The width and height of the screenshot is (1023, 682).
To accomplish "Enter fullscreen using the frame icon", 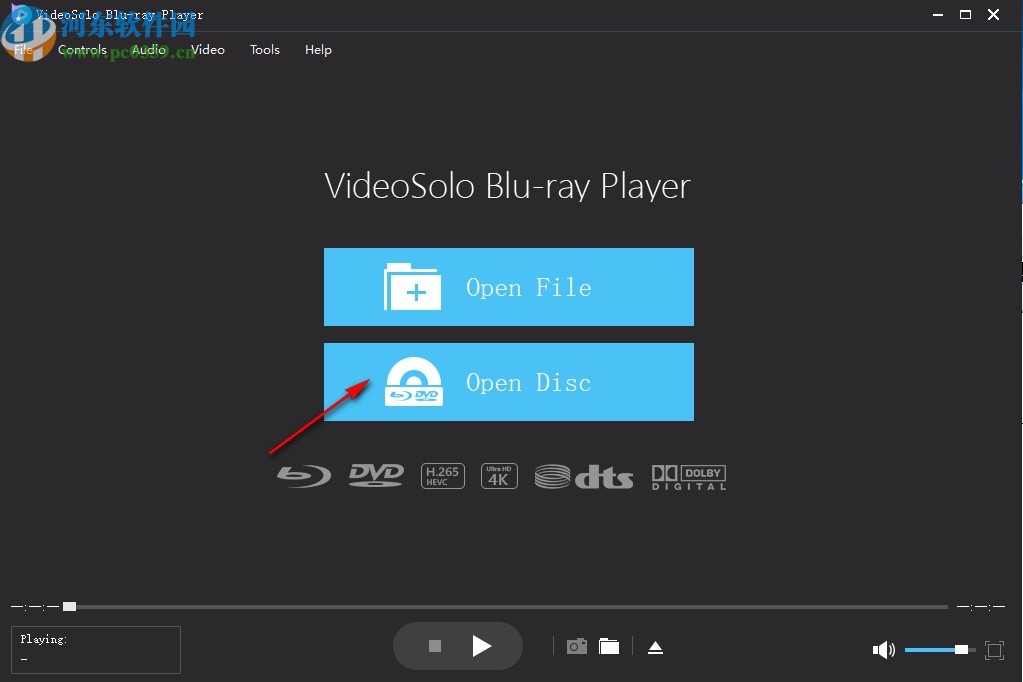I will [x=994, y=649].
